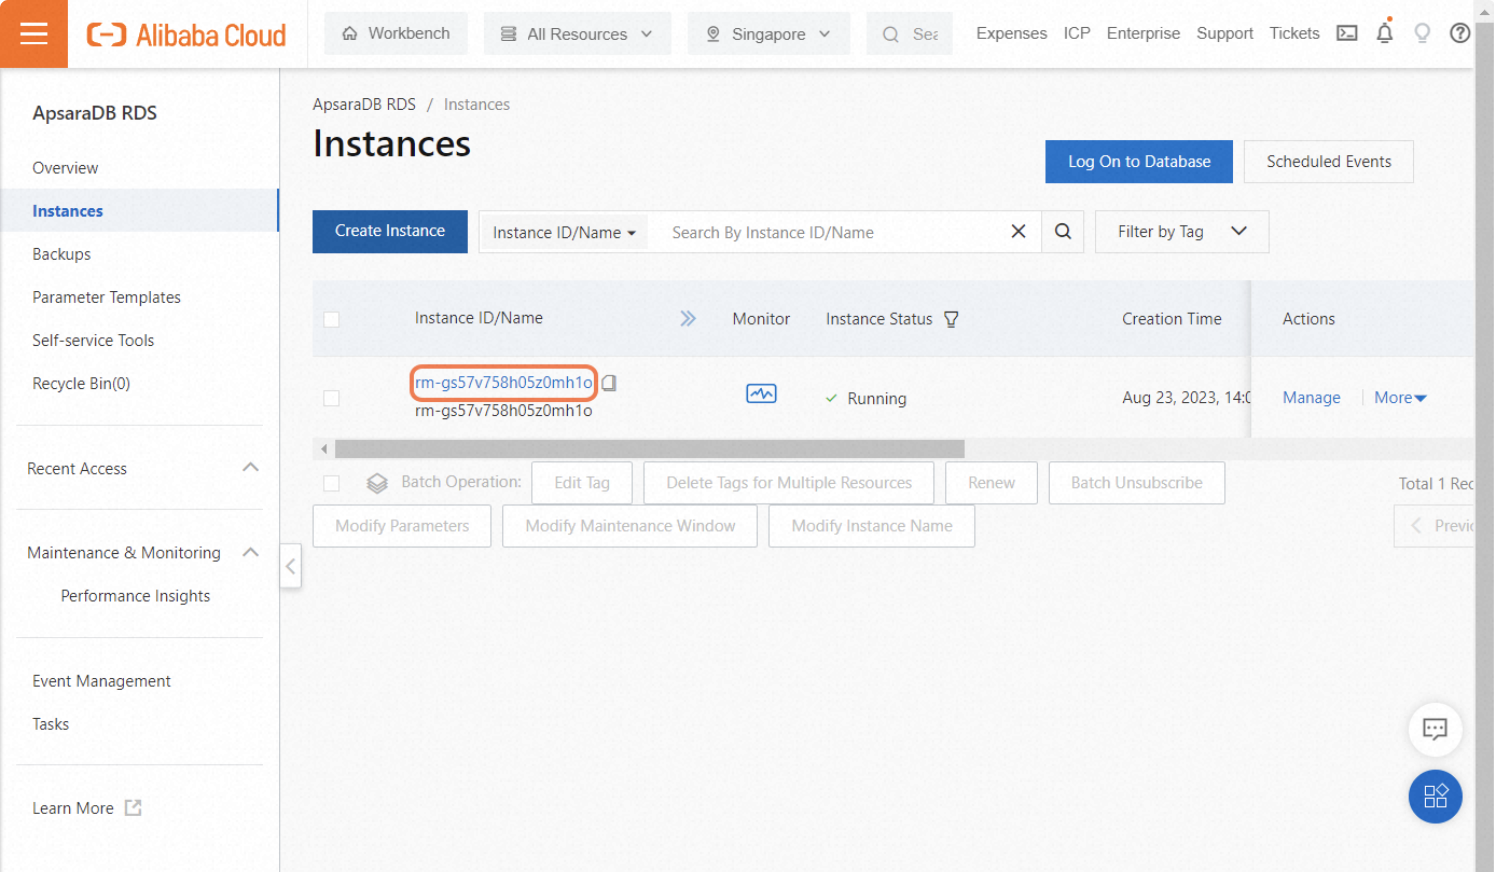Click the horizontal table scrollbar thumb

tap(650, 449)
